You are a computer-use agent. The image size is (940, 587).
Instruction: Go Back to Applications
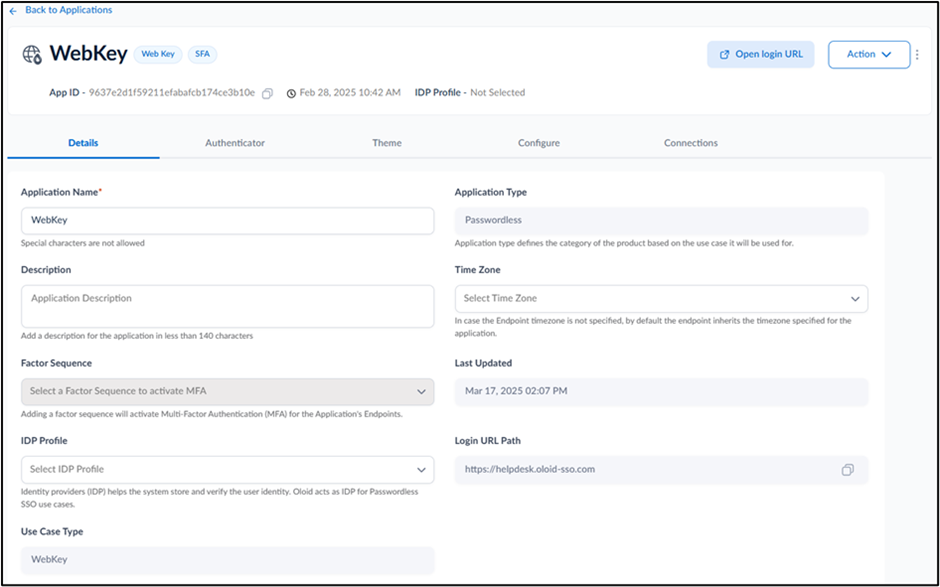pos(68,10)
